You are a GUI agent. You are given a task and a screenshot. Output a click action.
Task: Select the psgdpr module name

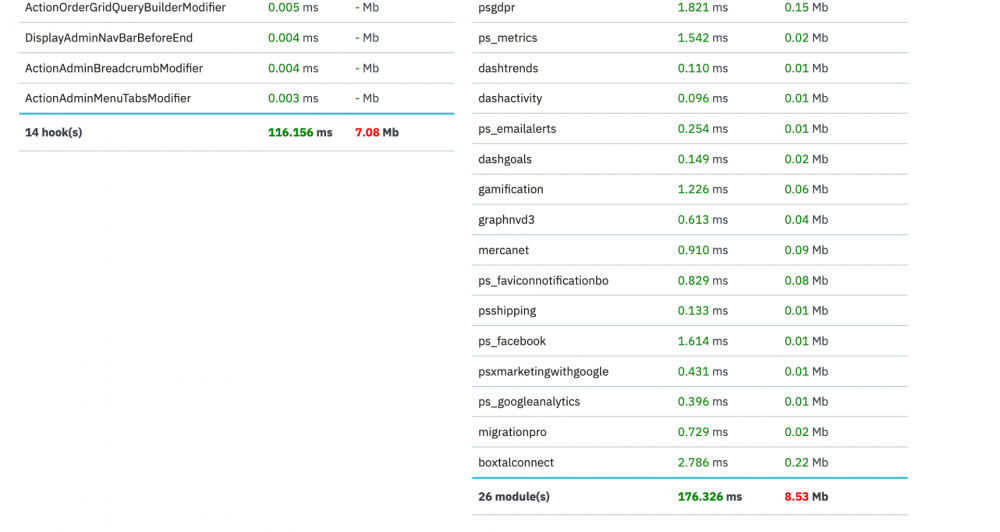(497, 8)
